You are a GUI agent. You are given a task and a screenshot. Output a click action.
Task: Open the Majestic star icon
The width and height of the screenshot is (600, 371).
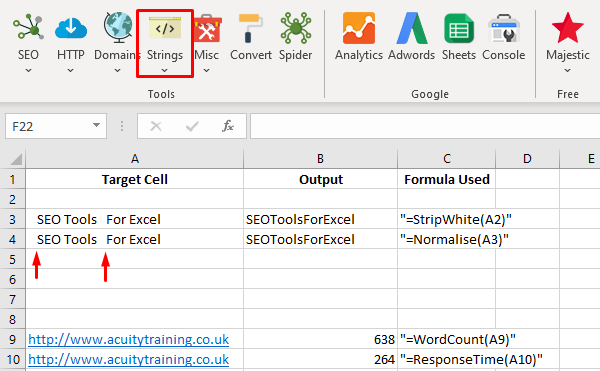pyautogui.click(x=567, y=28)
